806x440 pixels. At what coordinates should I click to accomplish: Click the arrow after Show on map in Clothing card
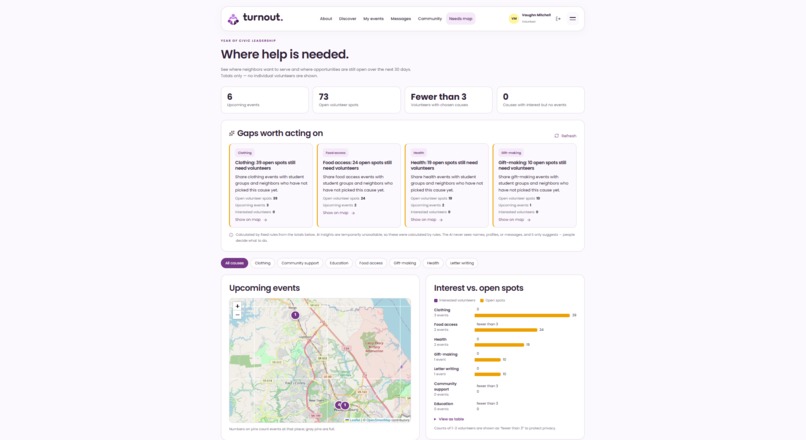pyautogui.click(x=265, y=219)
